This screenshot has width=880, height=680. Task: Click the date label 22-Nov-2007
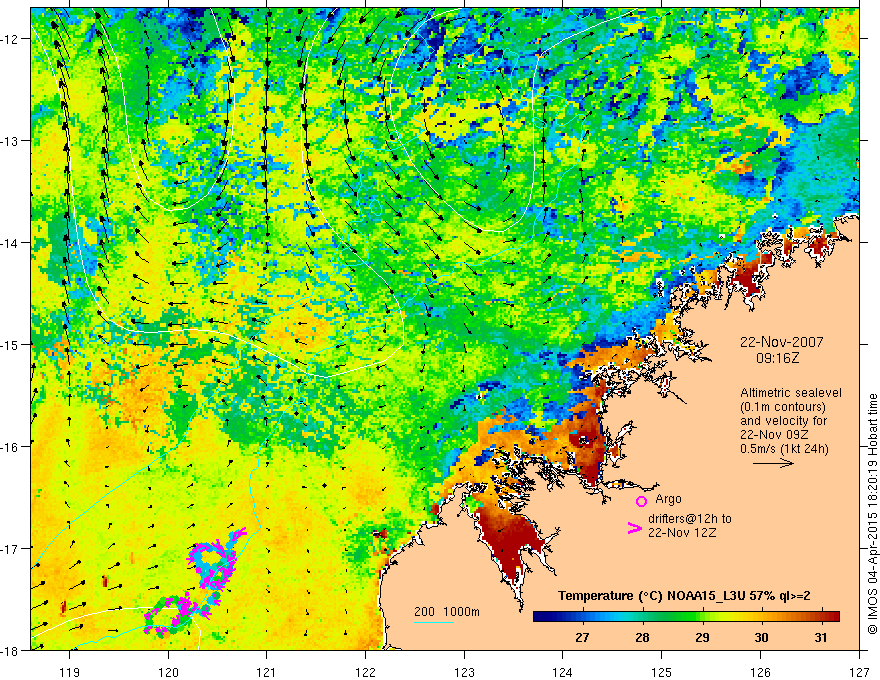pyautogui.click(x=781, y=342)
